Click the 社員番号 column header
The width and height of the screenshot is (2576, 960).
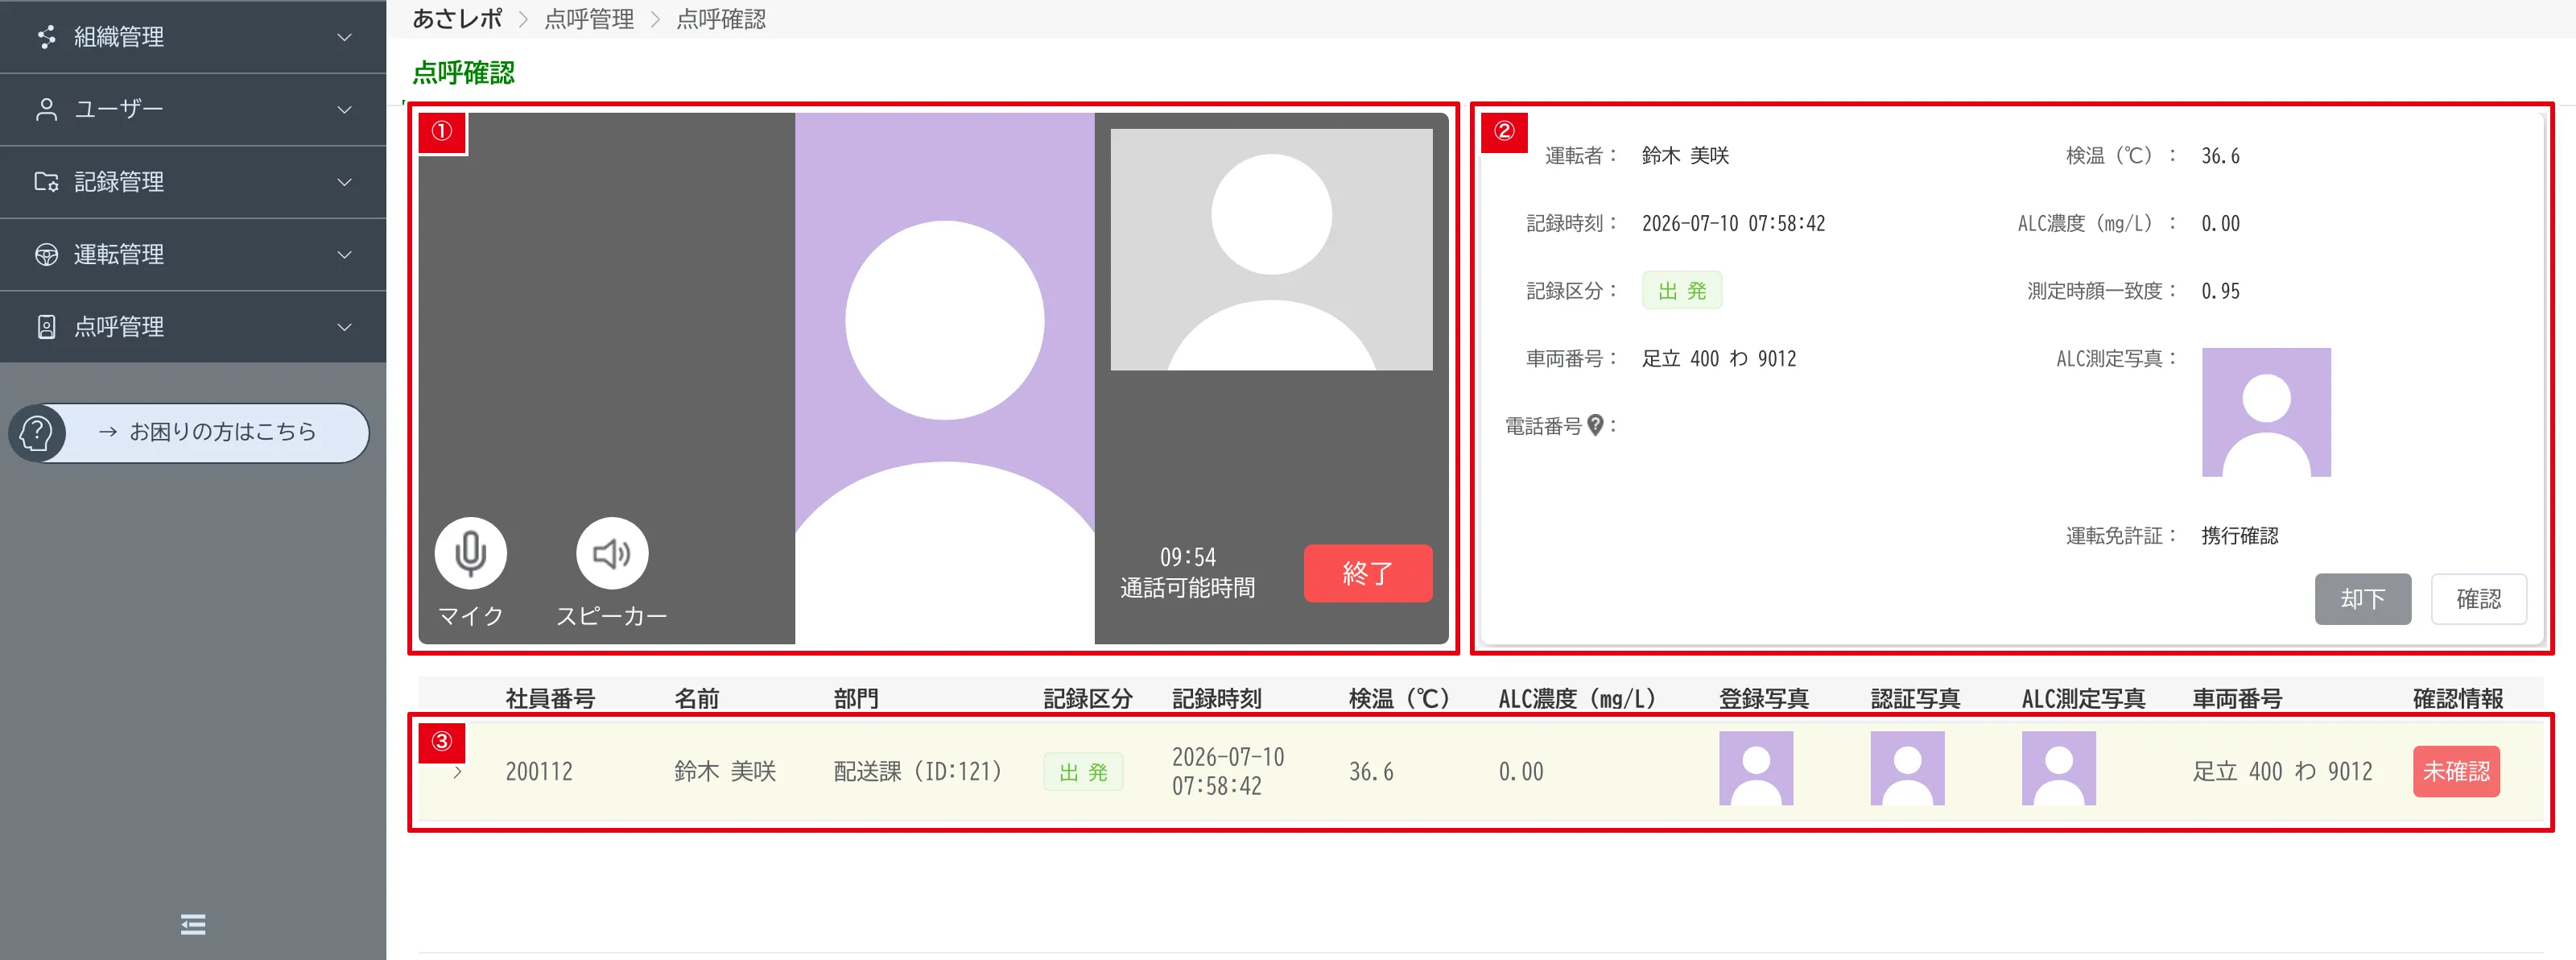(550, 698)
